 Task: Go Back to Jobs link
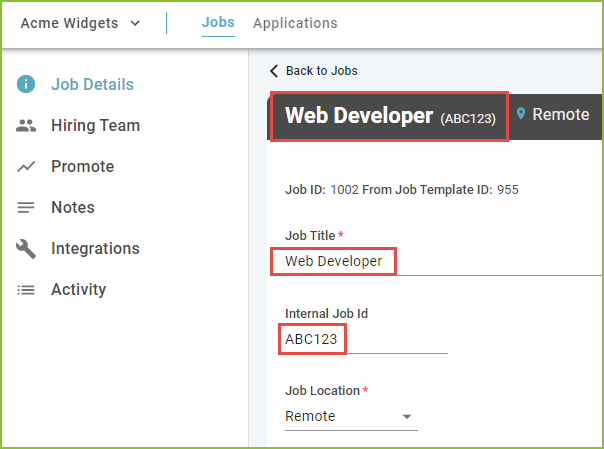(x=322, y=71)
